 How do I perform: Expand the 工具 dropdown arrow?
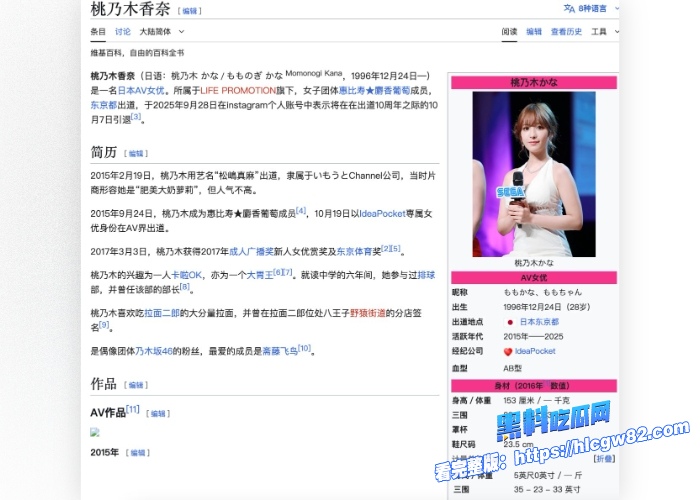(x=617, y=32)
